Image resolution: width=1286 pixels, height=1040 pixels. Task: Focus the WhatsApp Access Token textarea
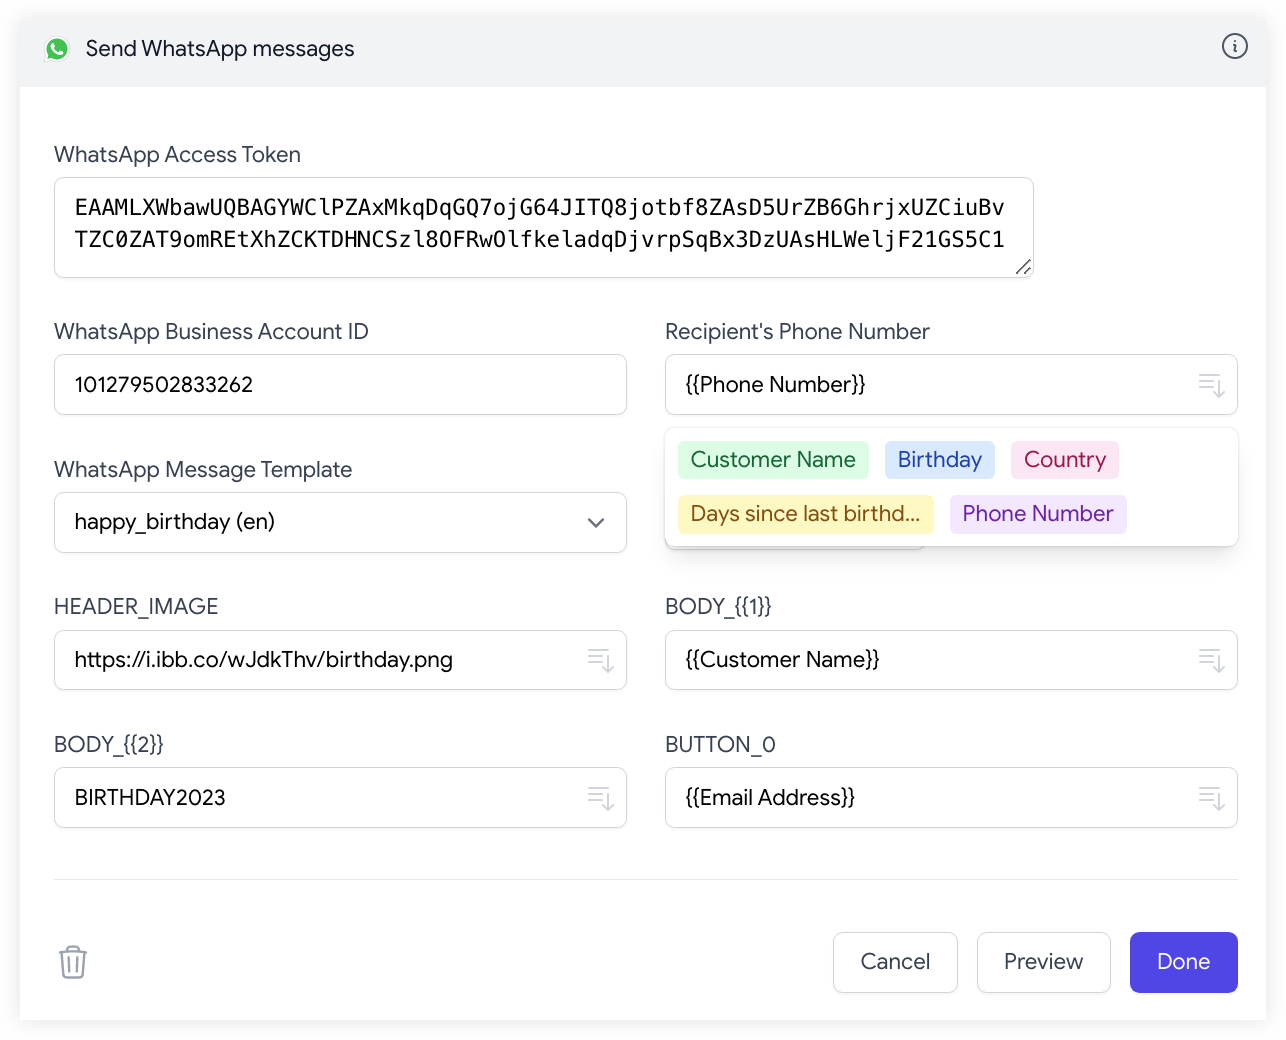click(543, 227)
